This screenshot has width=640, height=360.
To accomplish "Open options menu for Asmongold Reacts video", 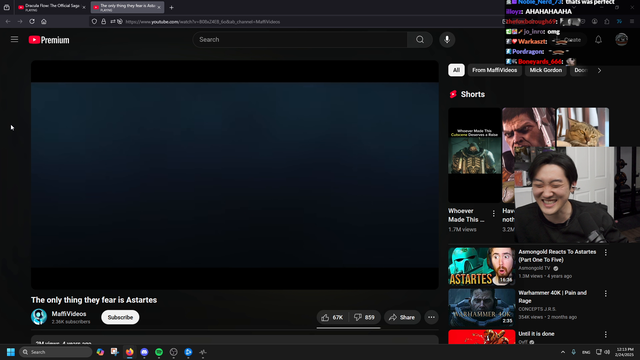I will pyautogui.click(x=606, y=253).
